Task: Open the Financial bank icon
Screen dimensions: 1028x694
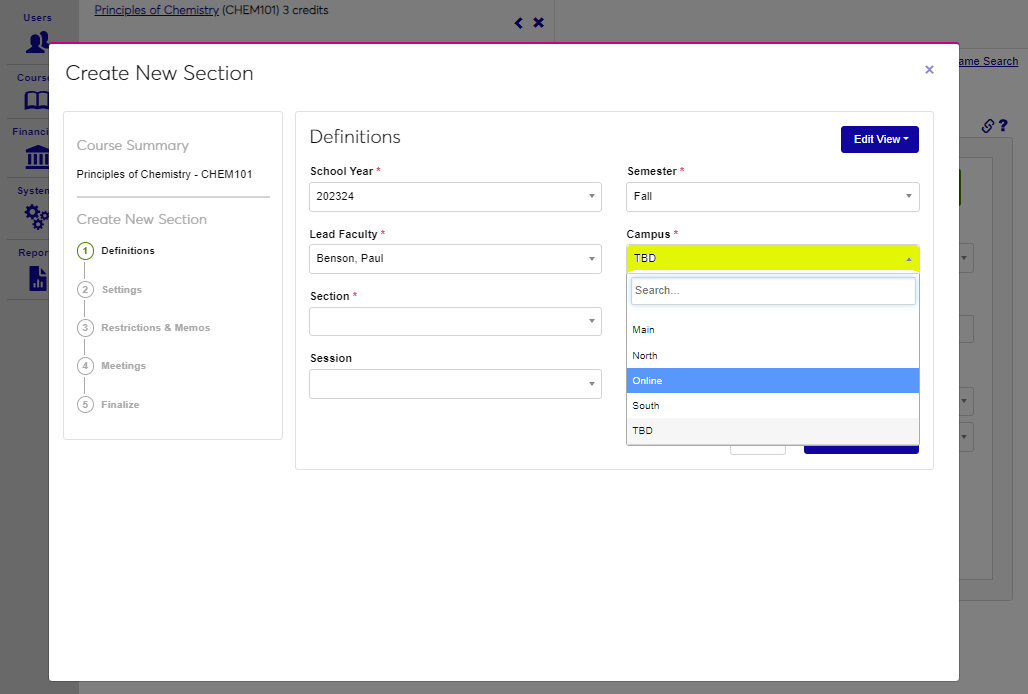Action: (x=37, y=157)
